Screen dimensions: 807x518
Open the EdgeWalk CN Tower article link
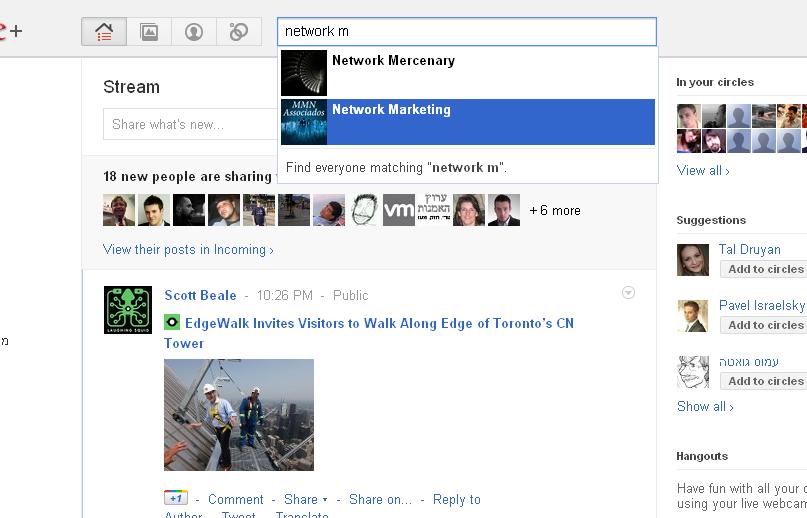(x=369, y=333)
